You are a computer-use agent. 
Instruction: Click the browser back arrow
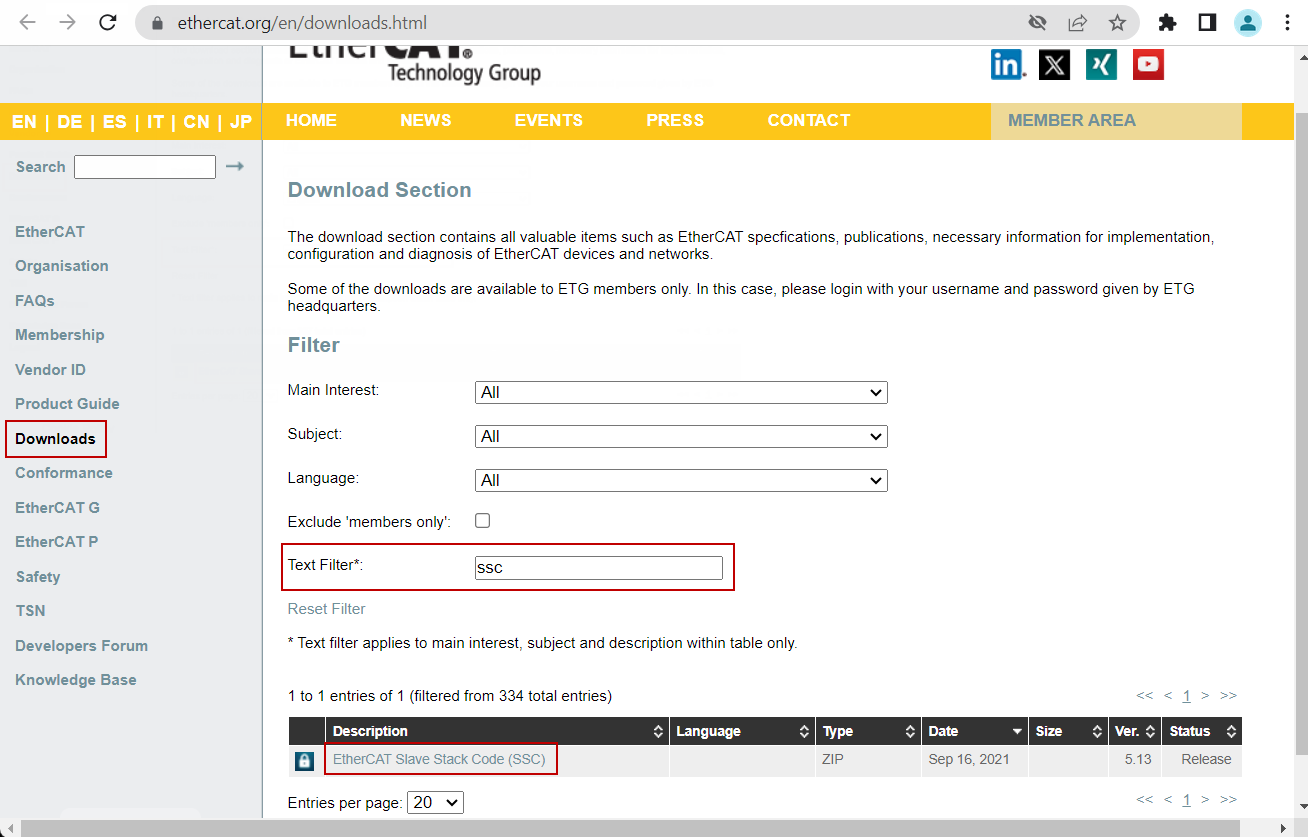pos(27,22)
